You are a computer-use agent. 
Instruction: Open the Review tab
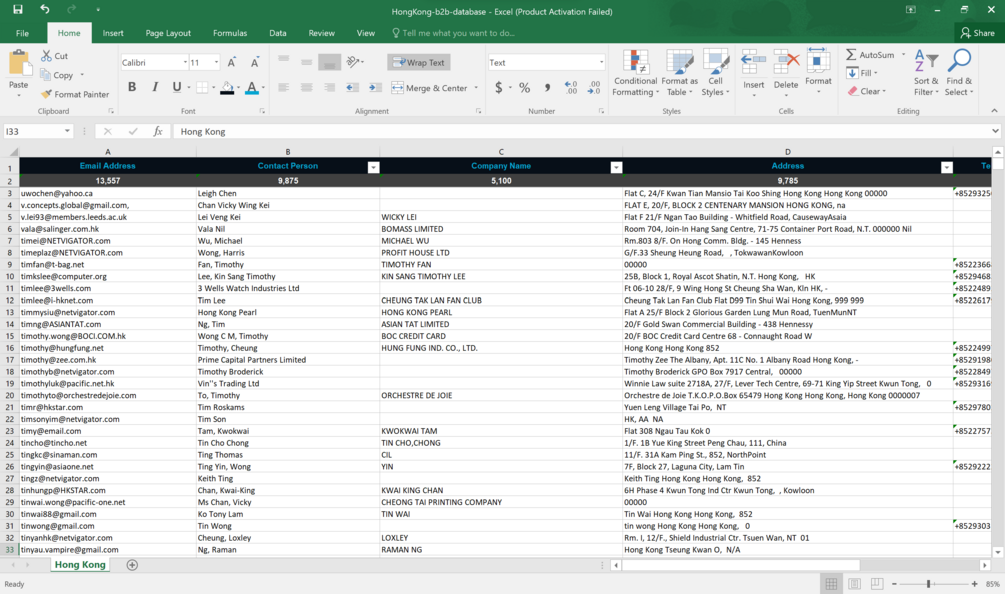pyautogui.click(x=321, y=33)
